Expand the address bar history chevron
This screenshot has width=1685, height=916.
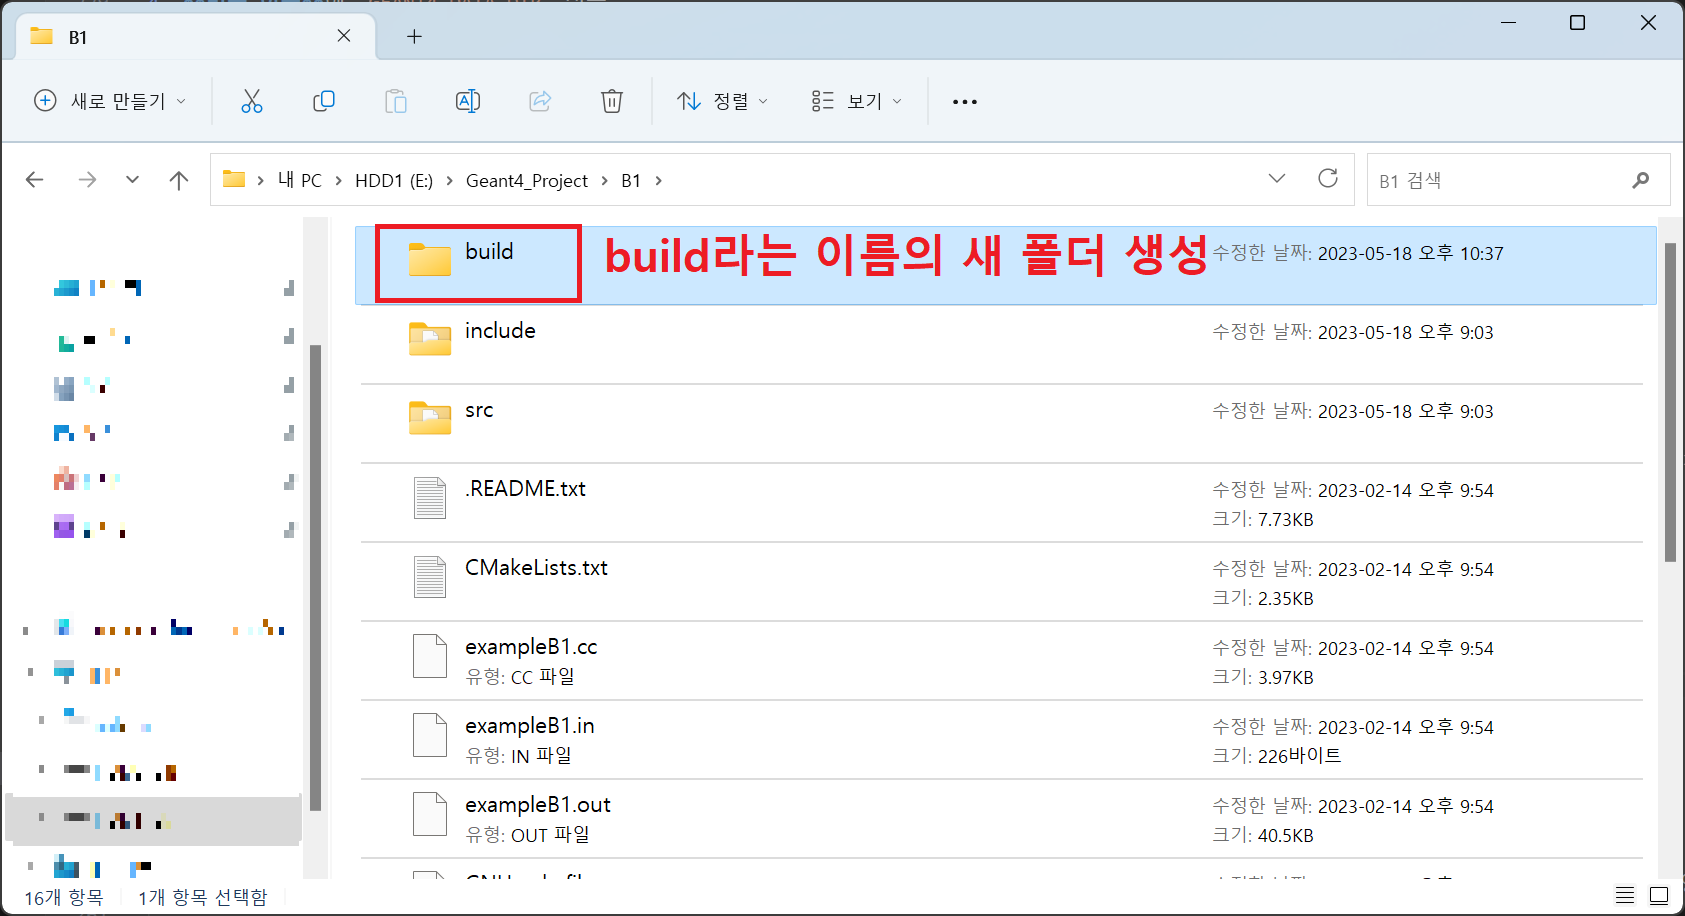point(1277,179)
